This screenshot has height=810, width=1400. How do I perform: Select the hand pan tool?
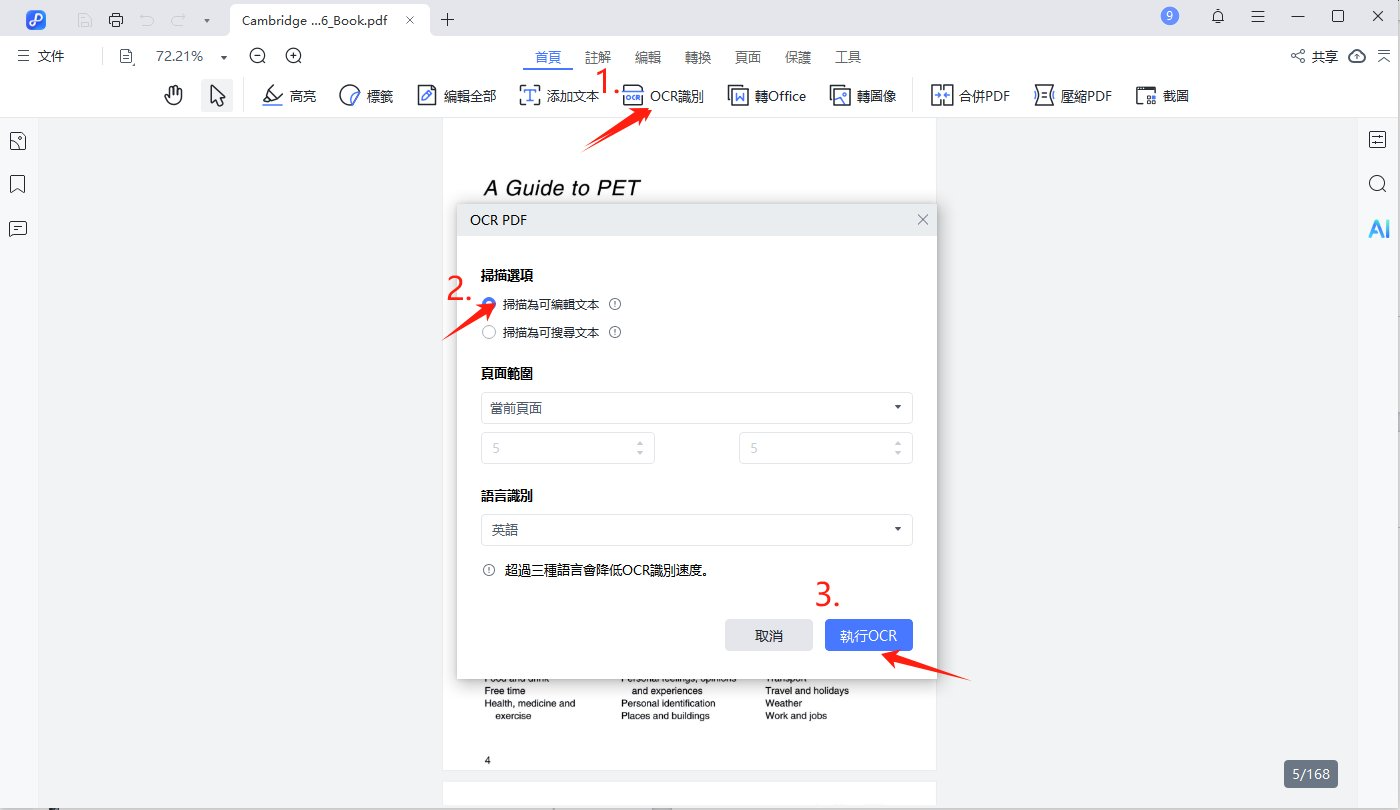pyautogui.click(x=173, y=94)
